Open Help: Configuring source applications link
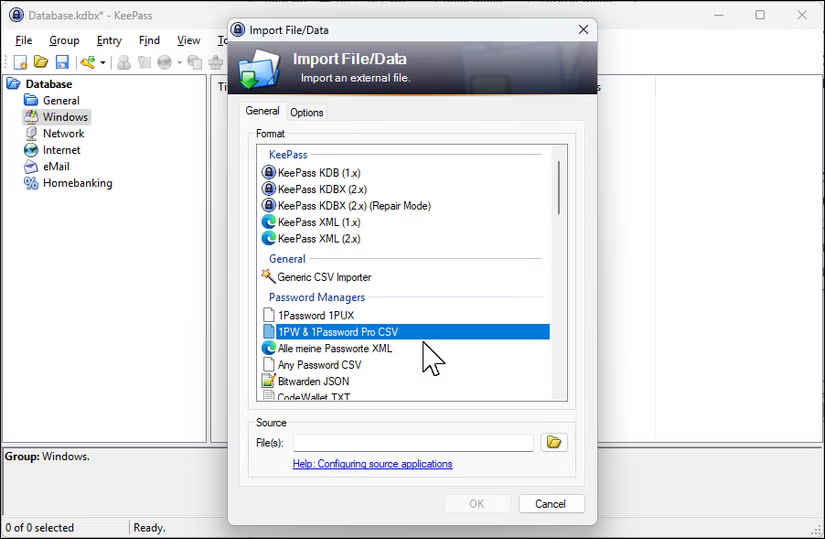Image resolution: width=825 pixels, height=539 pixels. point(372,464)
